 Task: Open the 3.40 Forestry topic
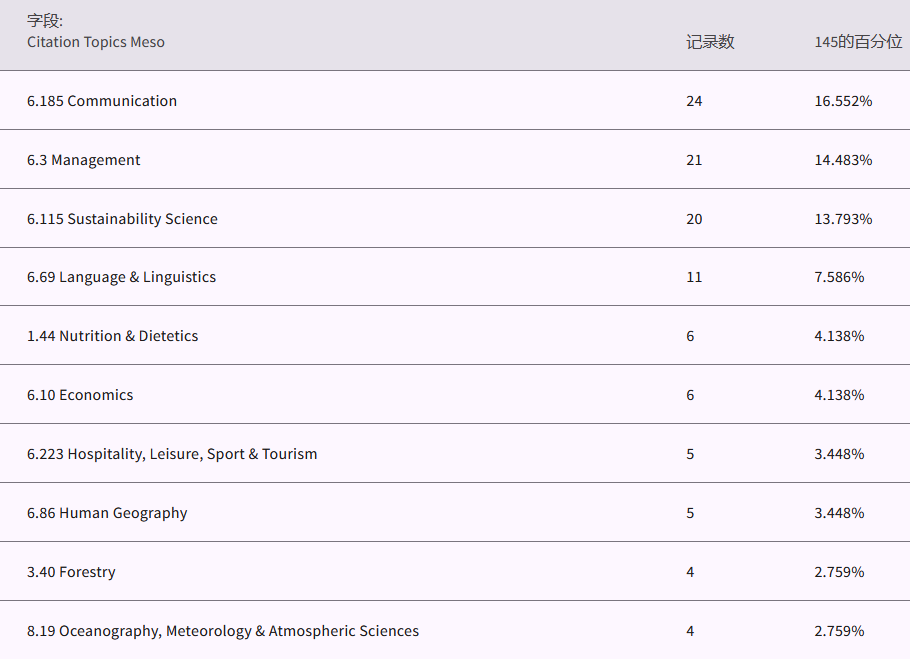[71, 572]
